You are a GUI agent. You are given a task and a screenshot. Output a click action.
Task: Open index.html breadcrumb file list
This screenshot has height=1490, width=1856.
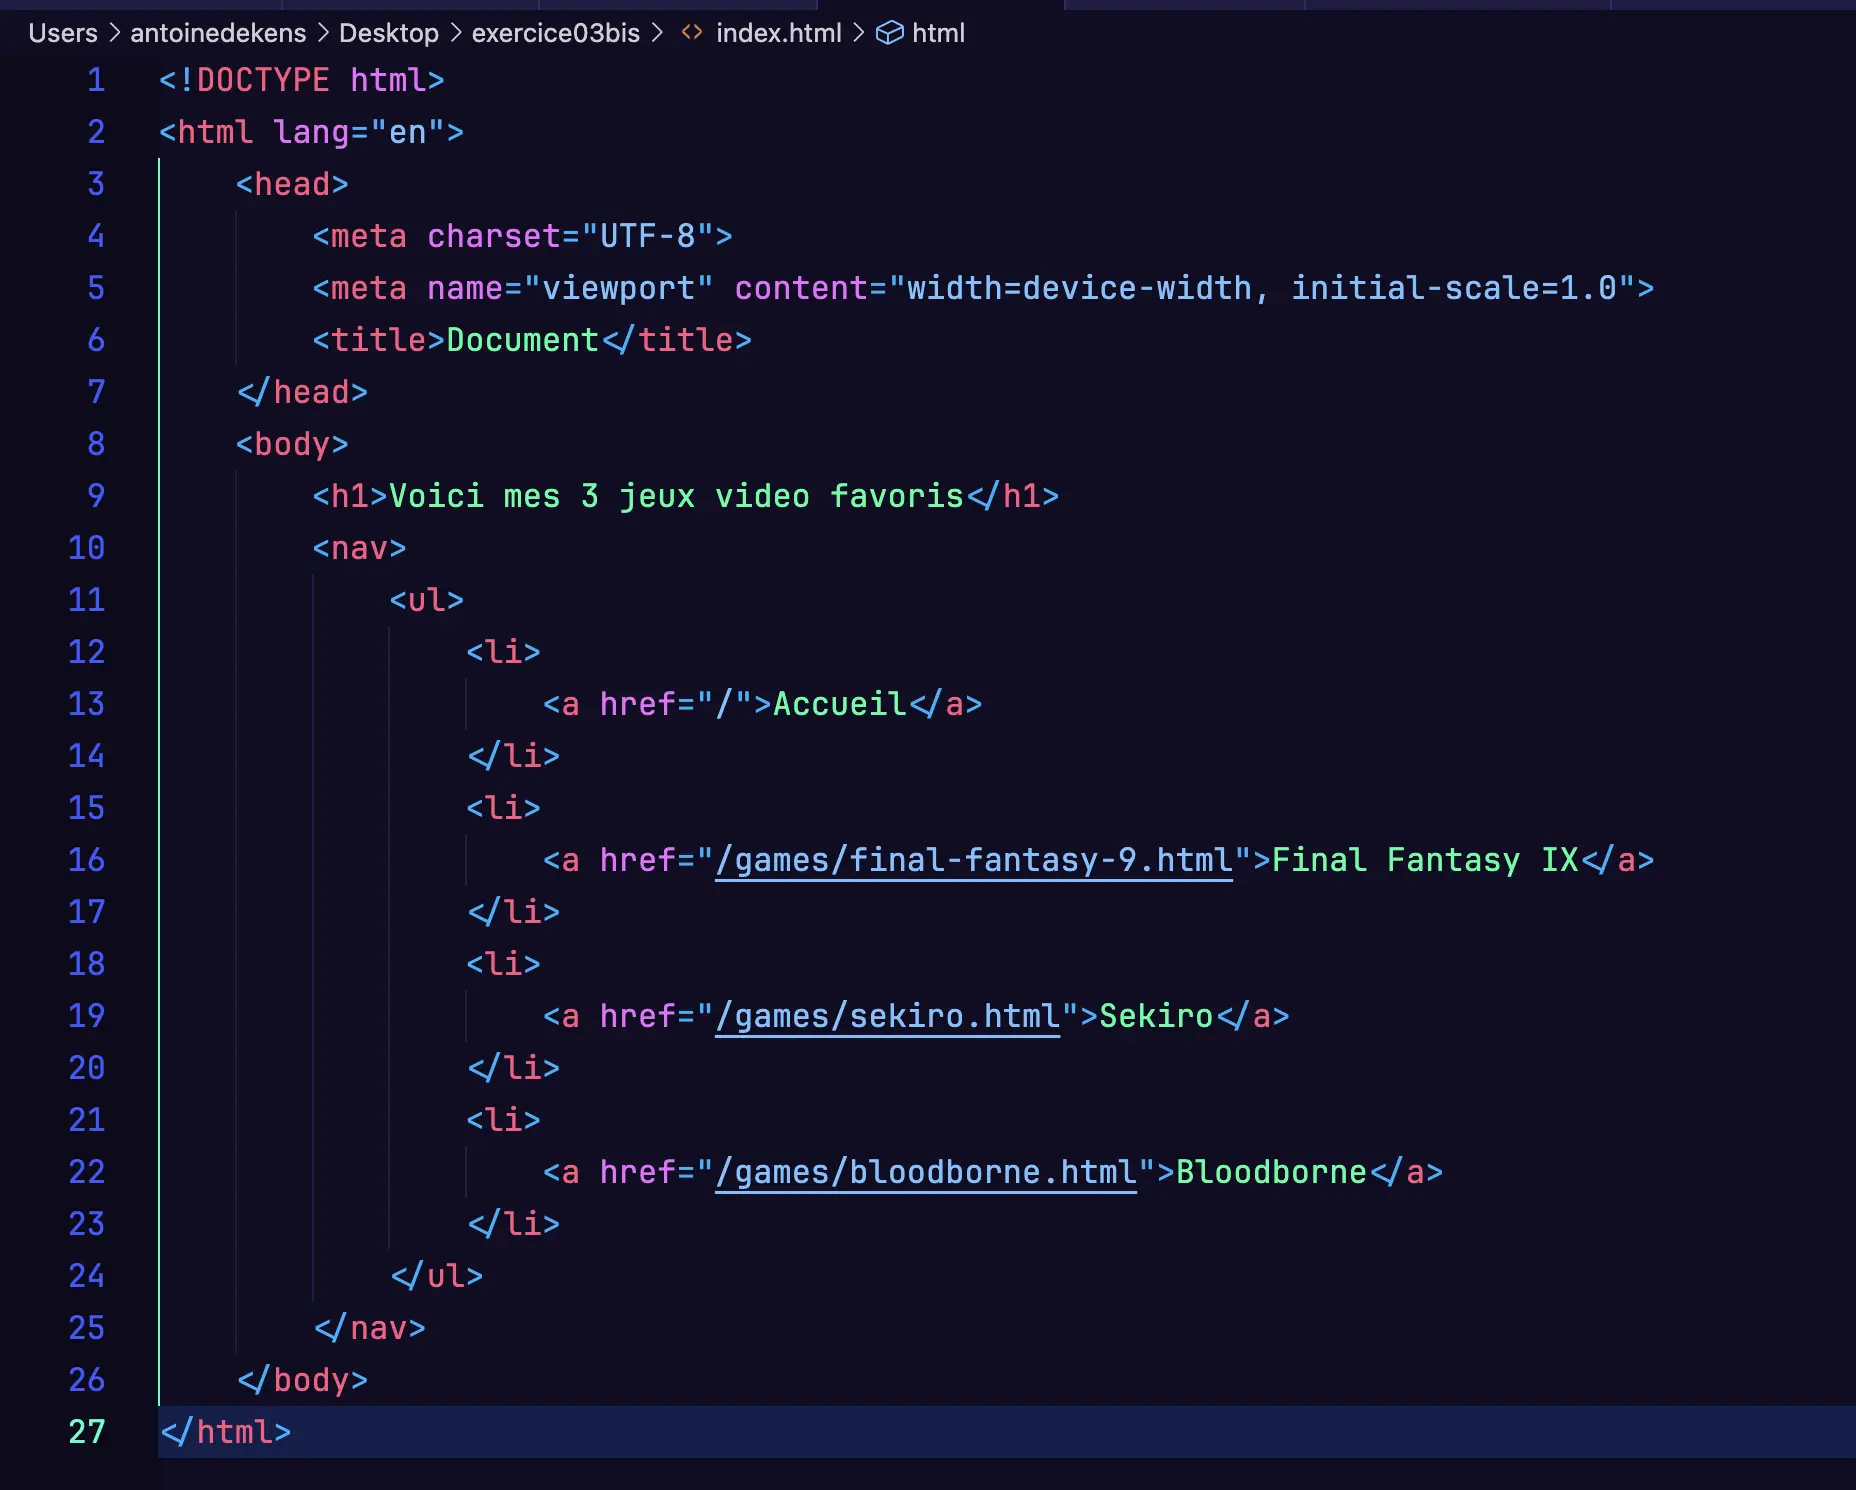[x=778, y=33]
